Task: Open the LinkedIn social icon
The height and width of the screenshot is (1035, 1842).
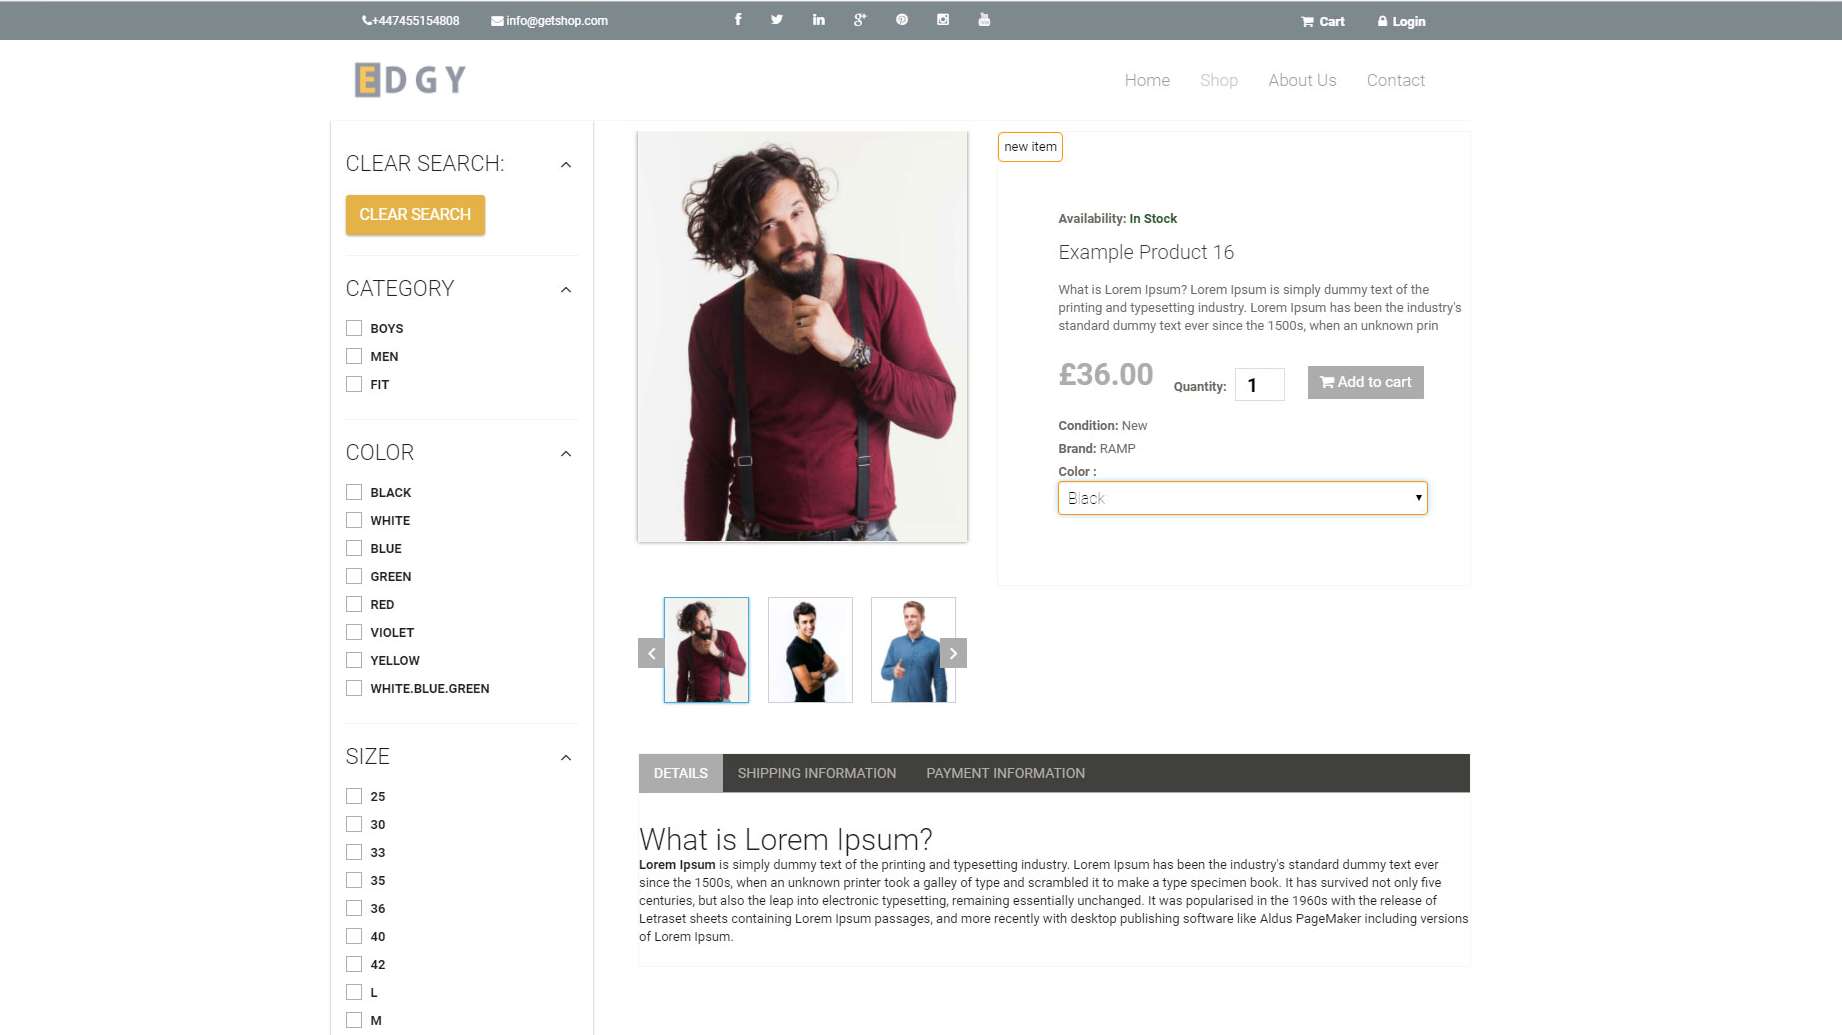Action: point(819,20)
